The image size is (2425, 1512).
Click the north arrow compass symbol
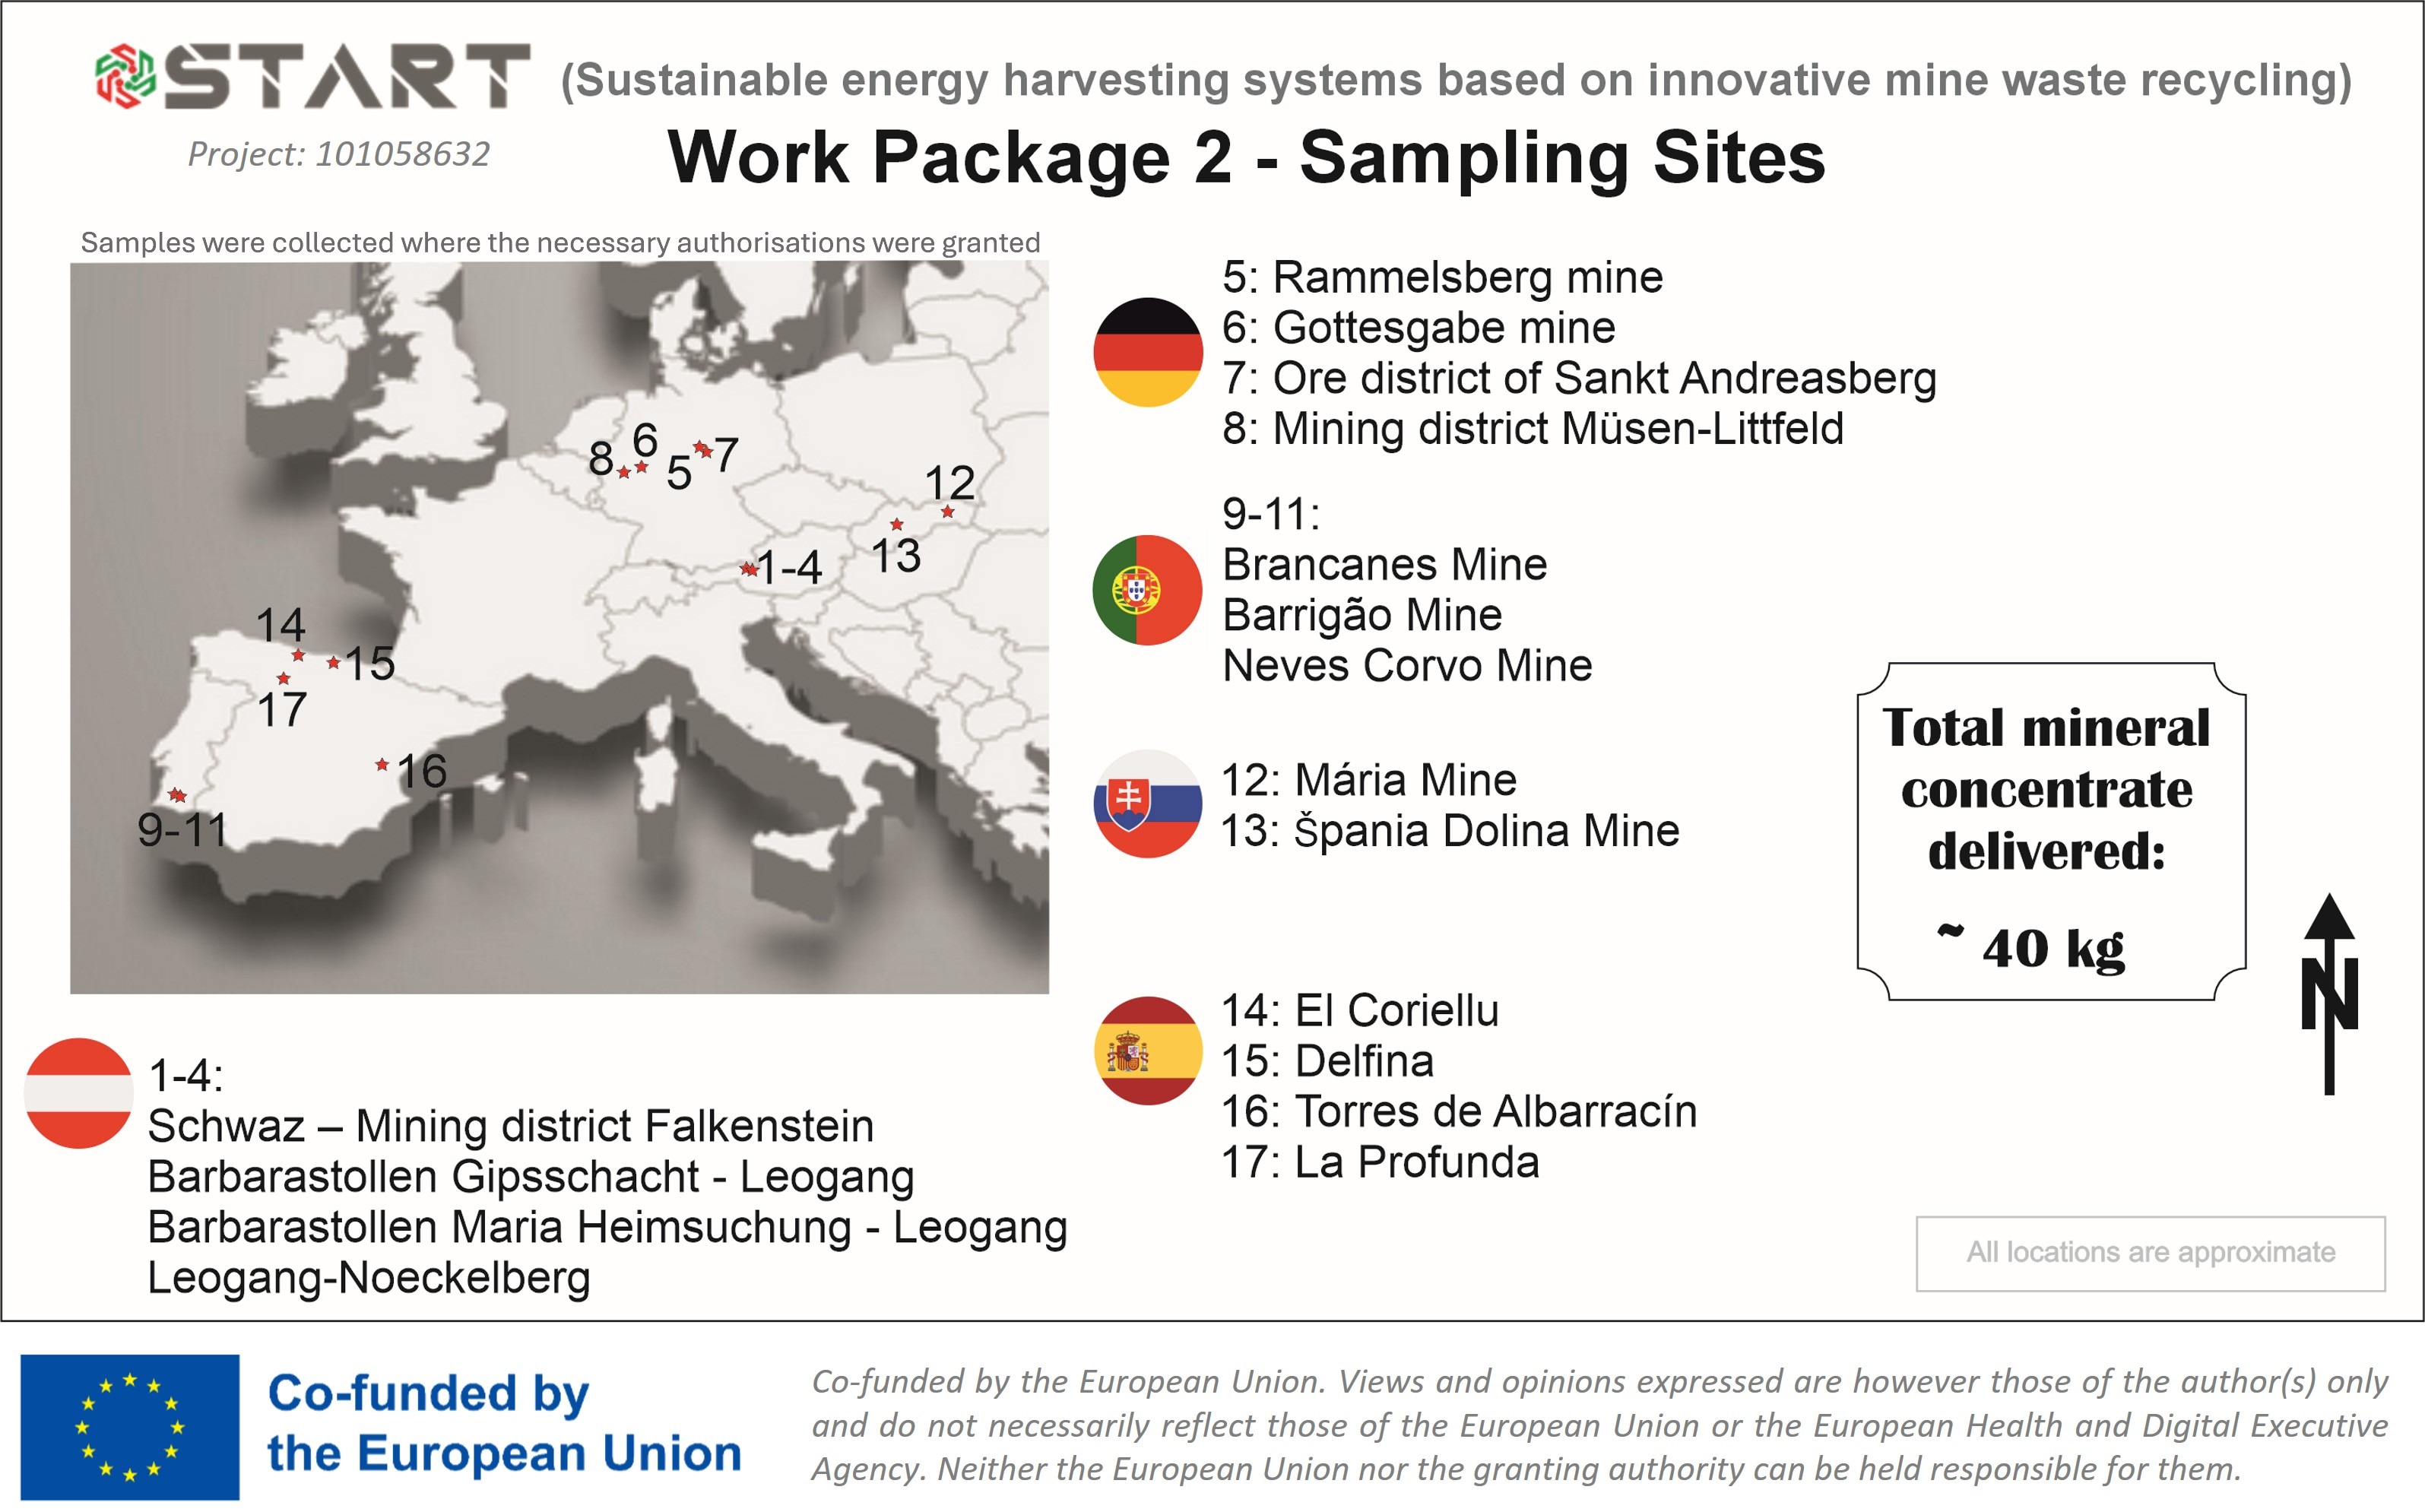2329,993
